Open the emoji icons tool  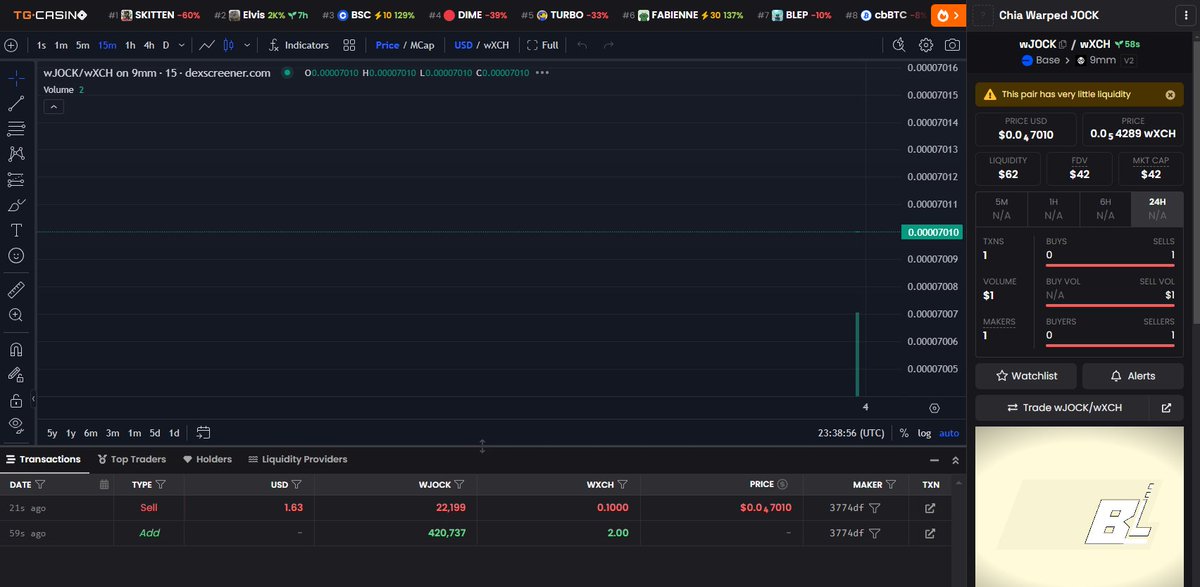[16, 256]
